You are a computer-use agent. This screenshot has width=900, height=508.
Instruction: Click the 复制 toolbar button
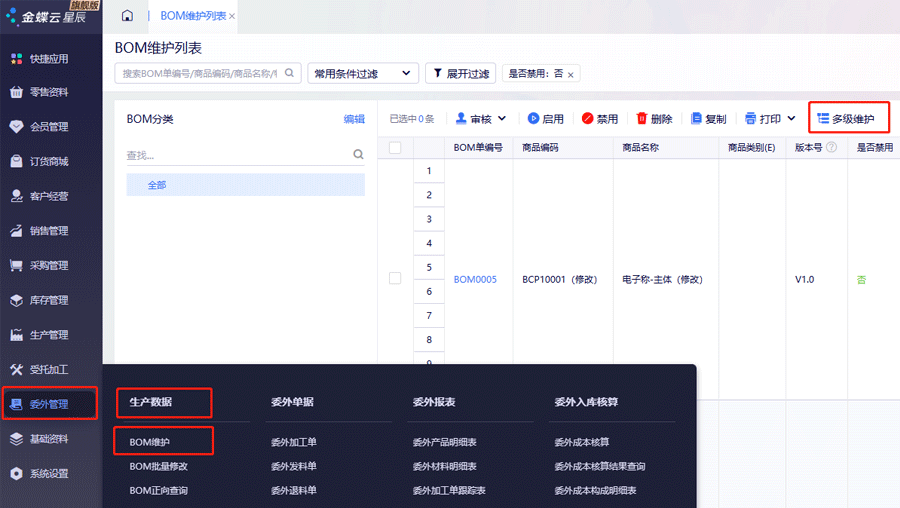point(708,119)
